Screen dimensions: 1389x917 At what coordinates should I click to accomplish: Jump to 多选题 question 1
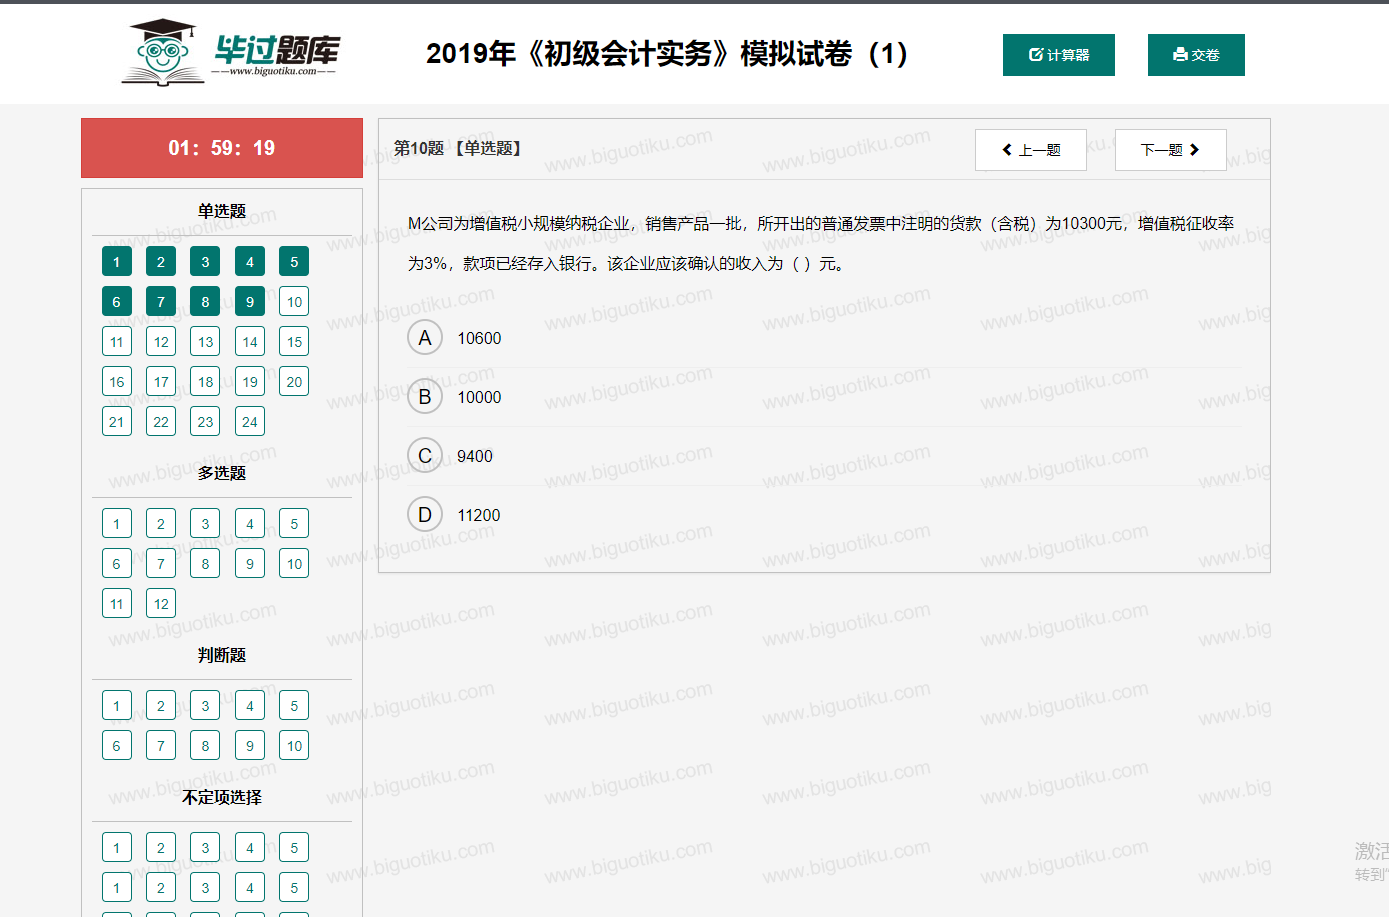117,524
